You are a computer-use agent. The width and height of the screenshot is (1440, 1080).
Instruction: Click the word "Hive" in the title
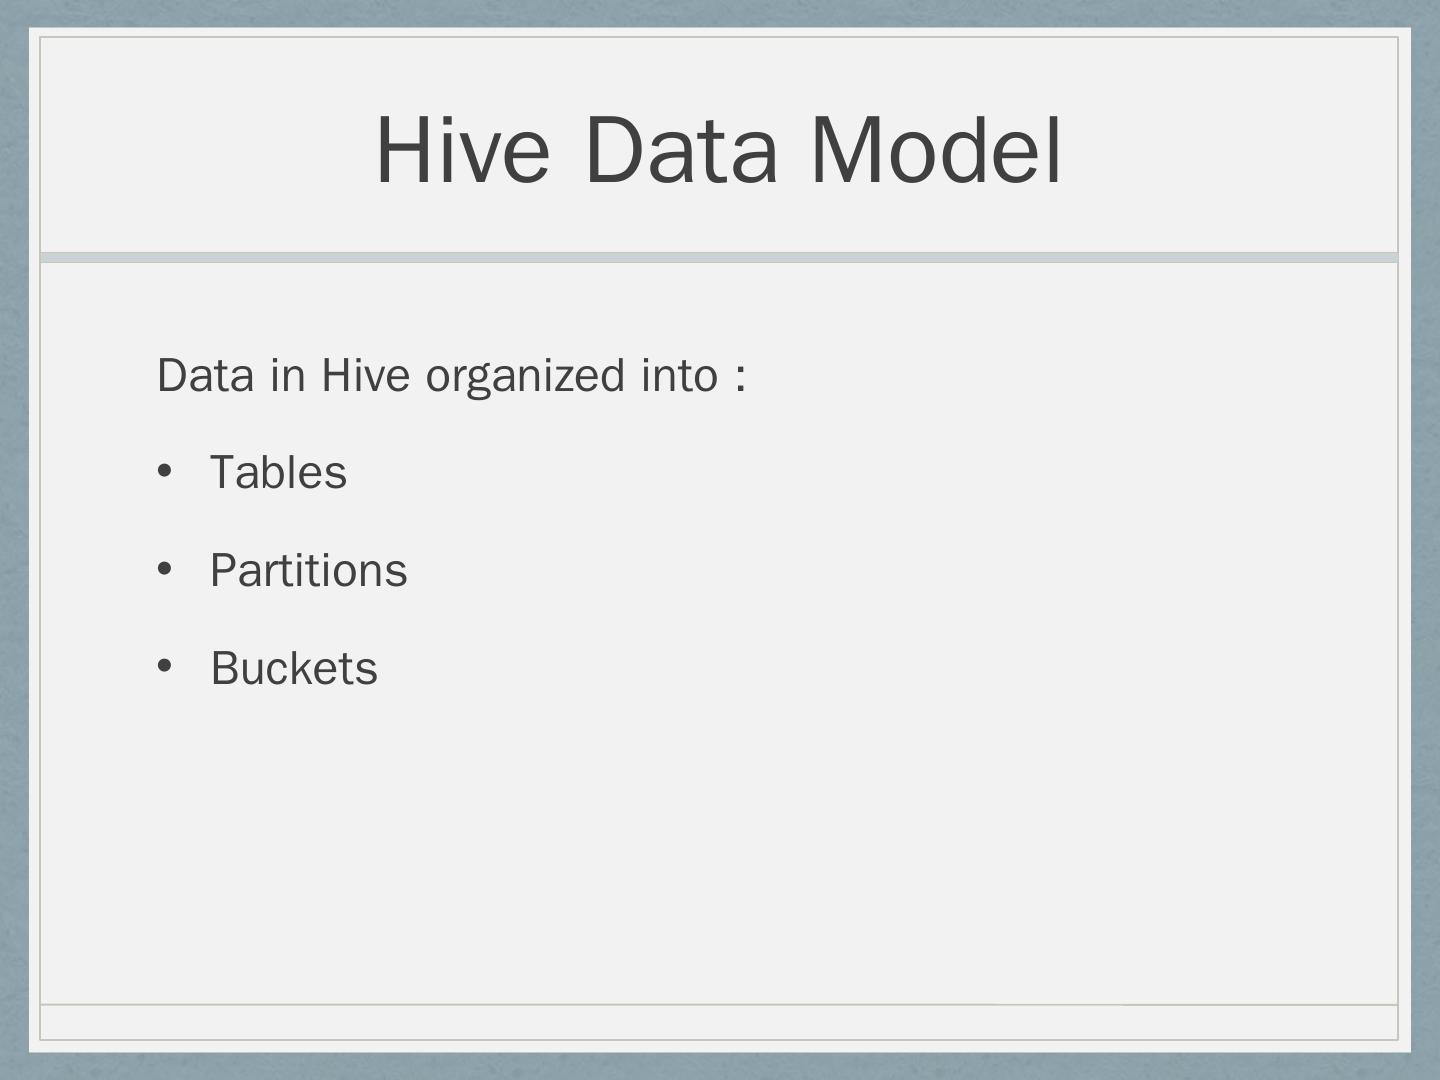pos(462,150)
